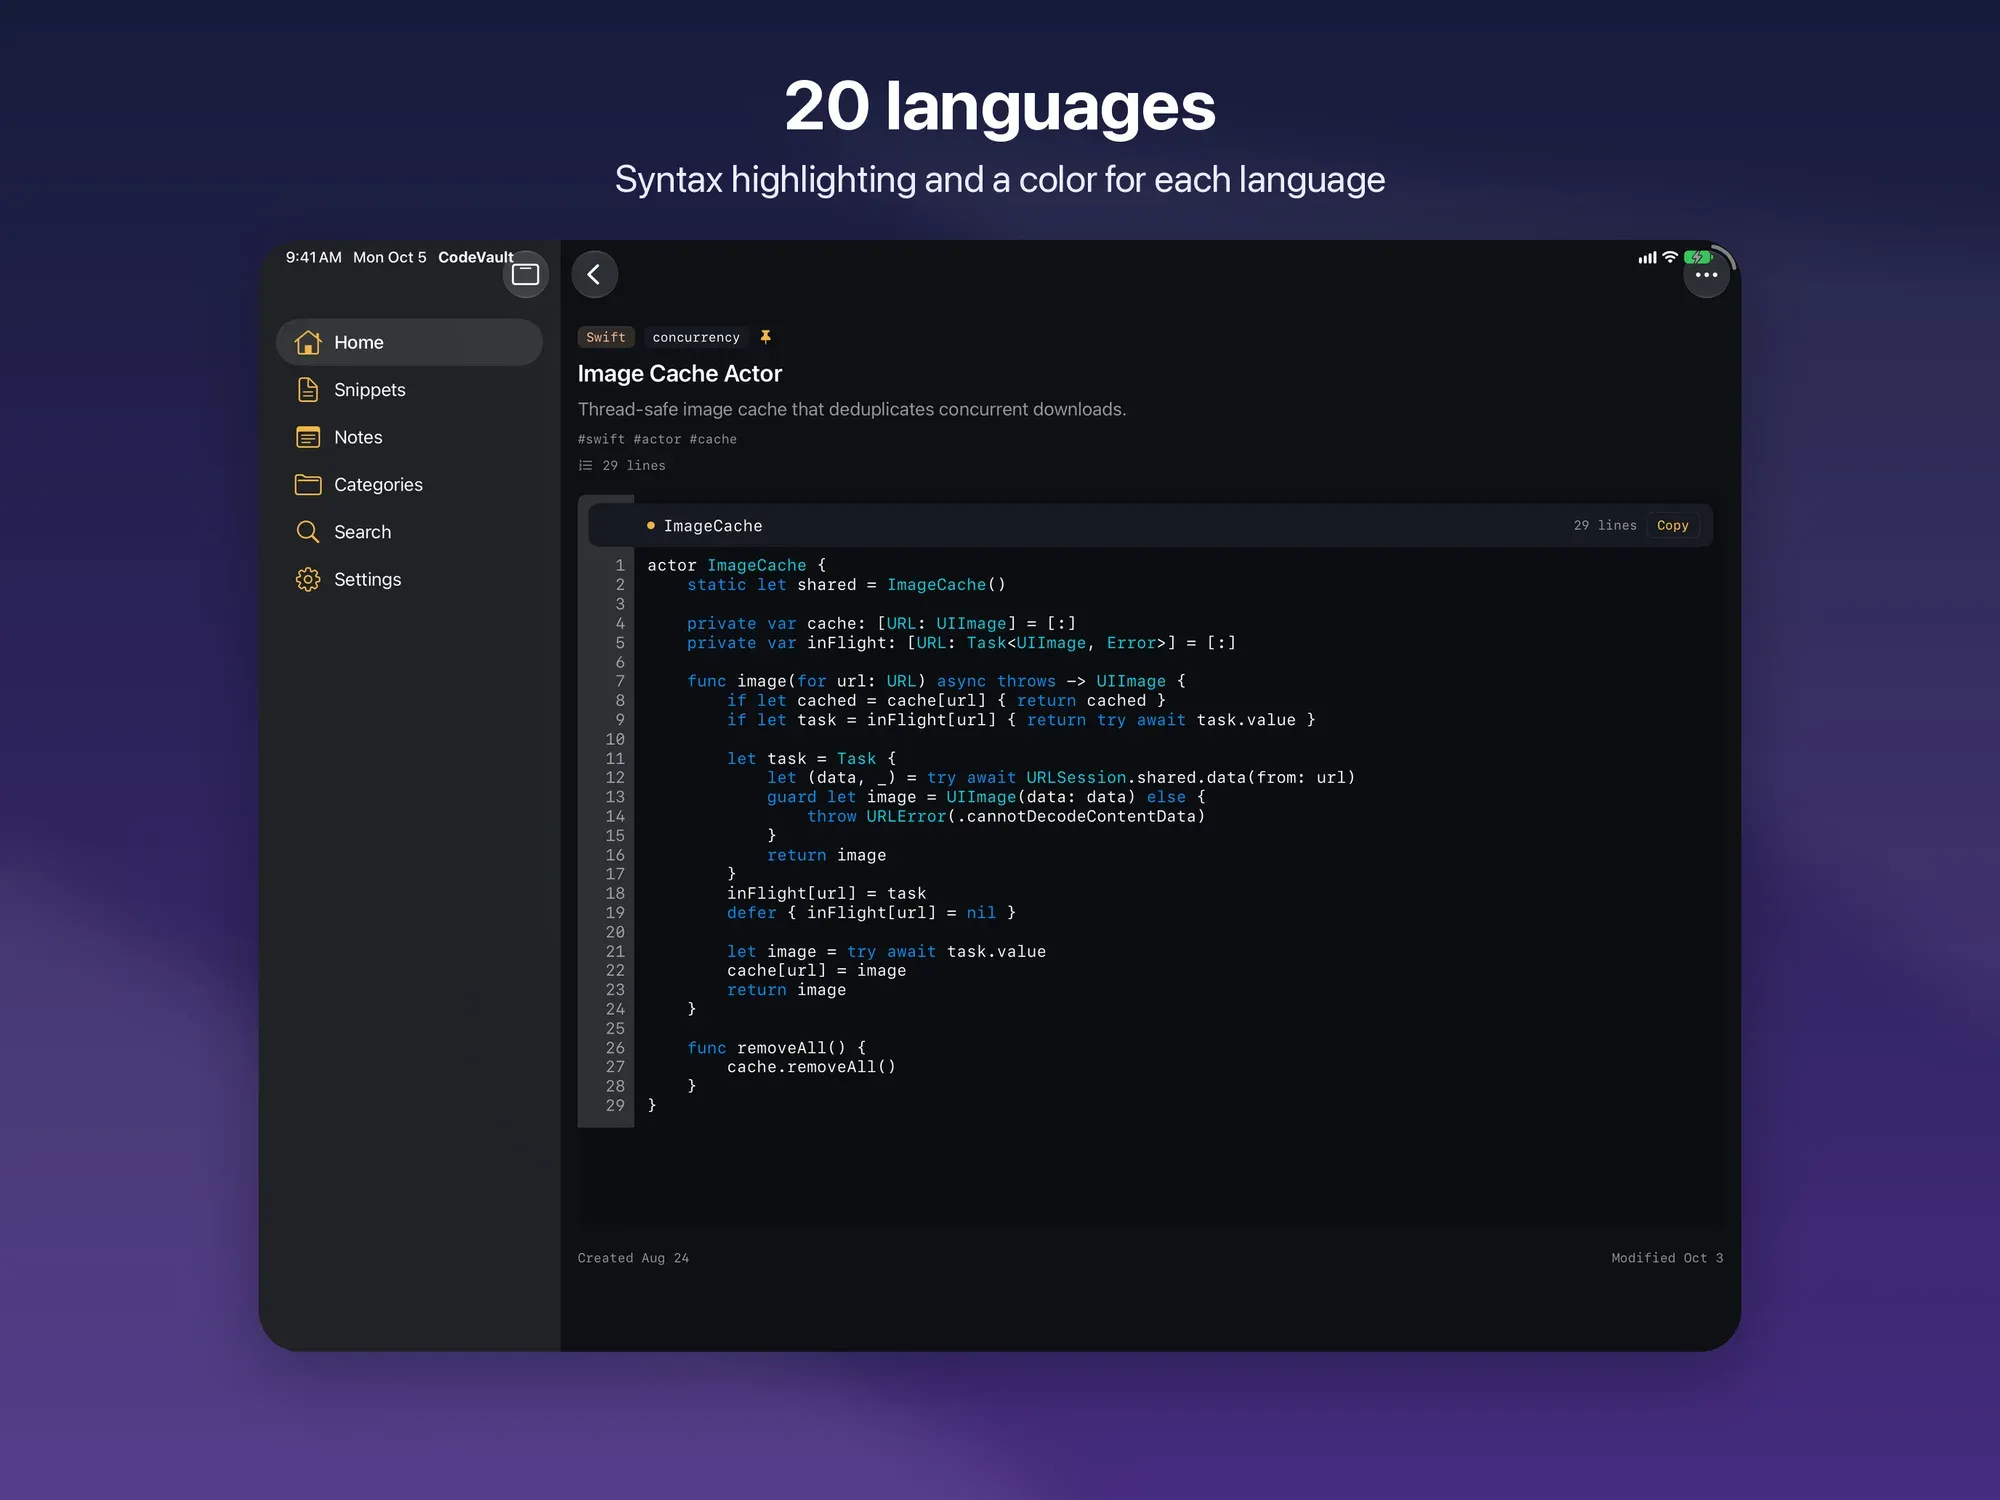Open the three-dot more options menu
This screenshot has width=2000, height=1500.
pos(1706,274)
